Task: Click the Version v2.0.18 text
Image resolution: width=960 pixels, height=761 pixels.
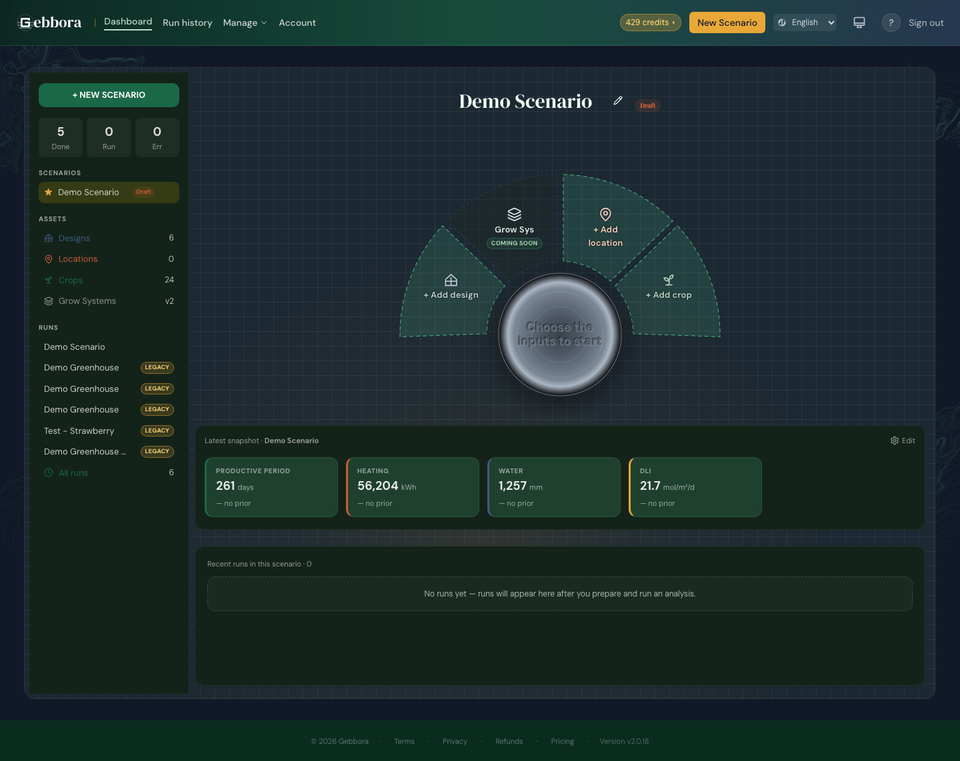Action: coord(624,741)
